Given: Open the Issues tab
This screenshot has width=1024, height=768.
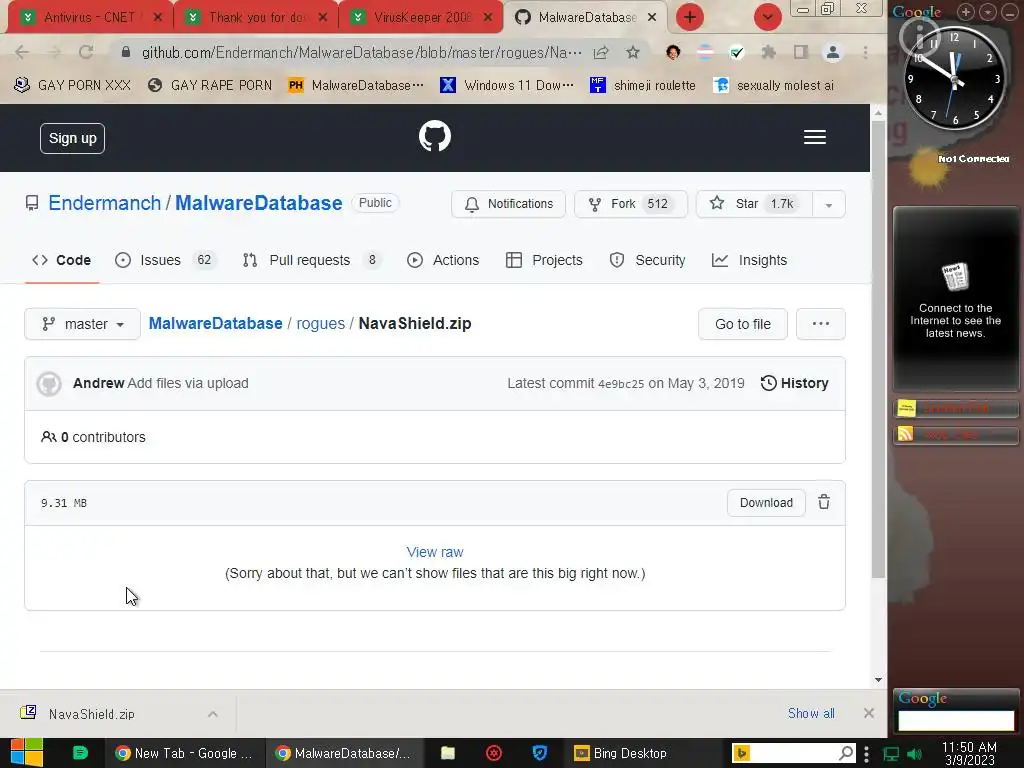Looking at the screenshot, I should 165,260.
